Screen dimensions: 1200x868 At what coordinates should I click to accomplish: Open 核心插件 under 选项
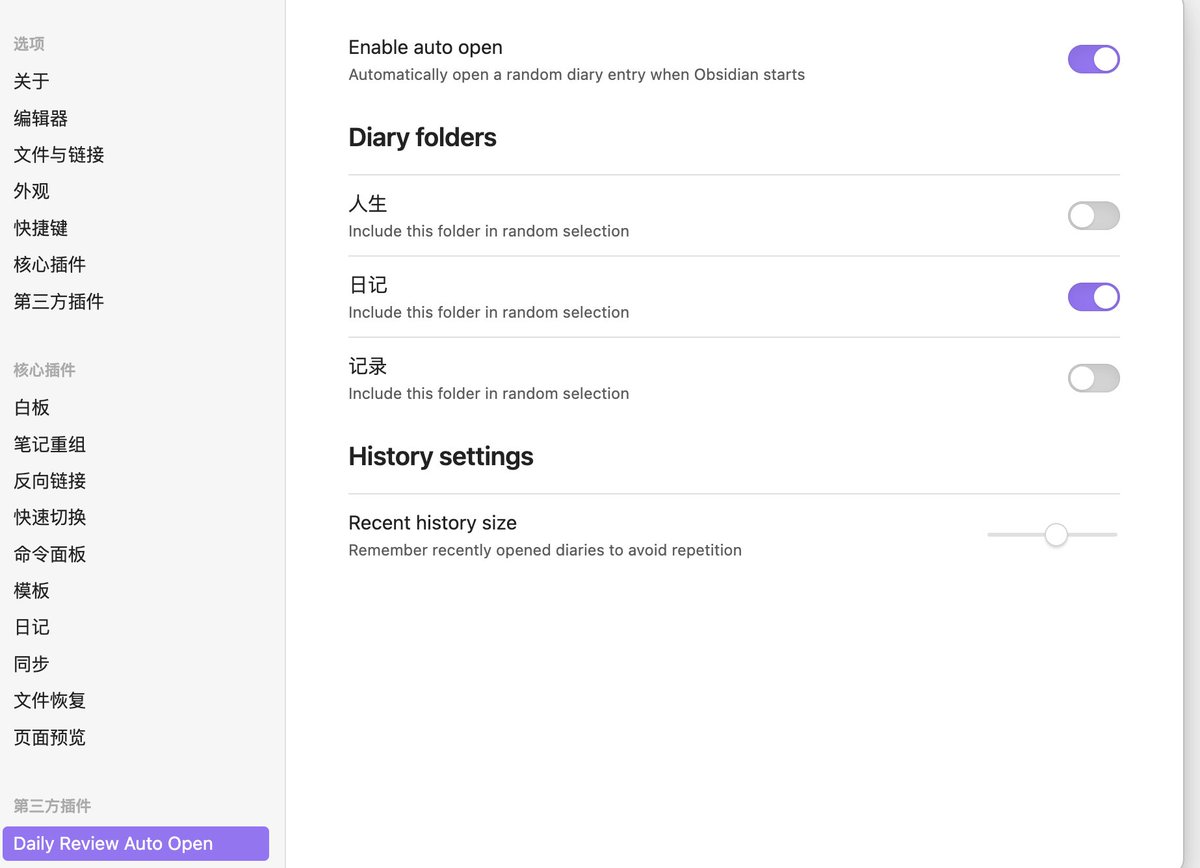(x=50, y=265)
